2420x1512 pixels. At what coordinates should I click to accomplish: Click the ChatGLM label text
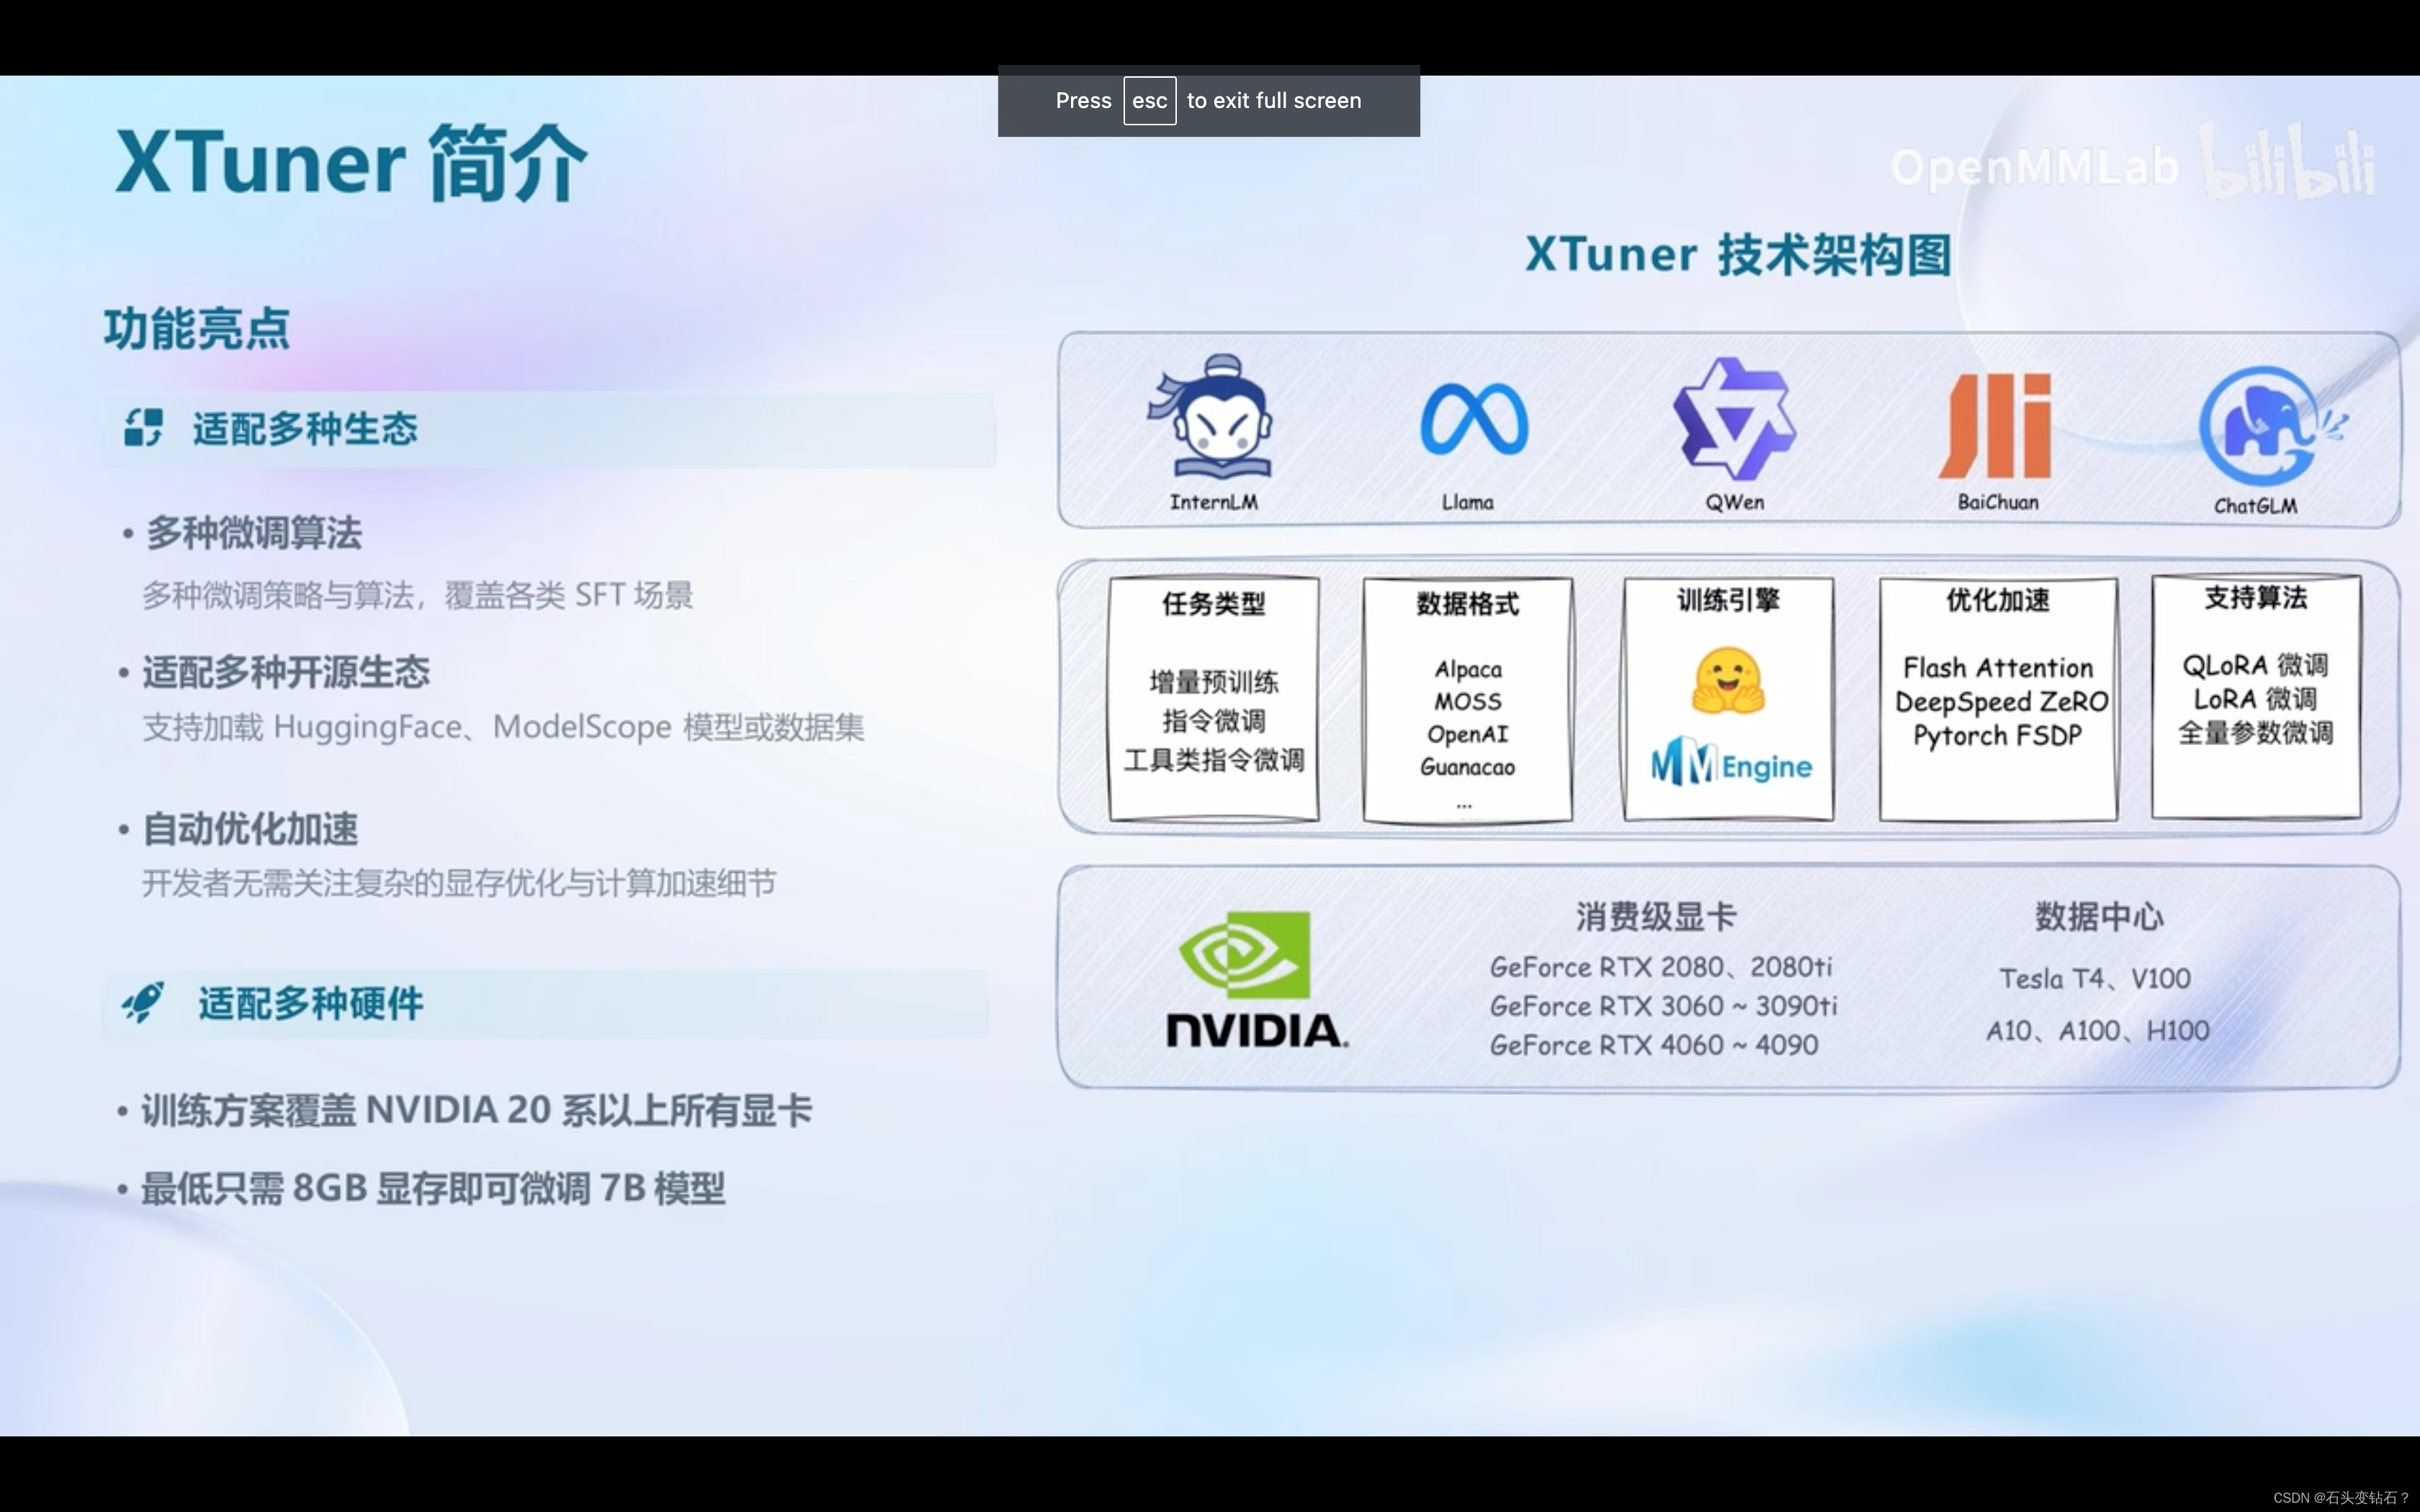point(2255,506)
